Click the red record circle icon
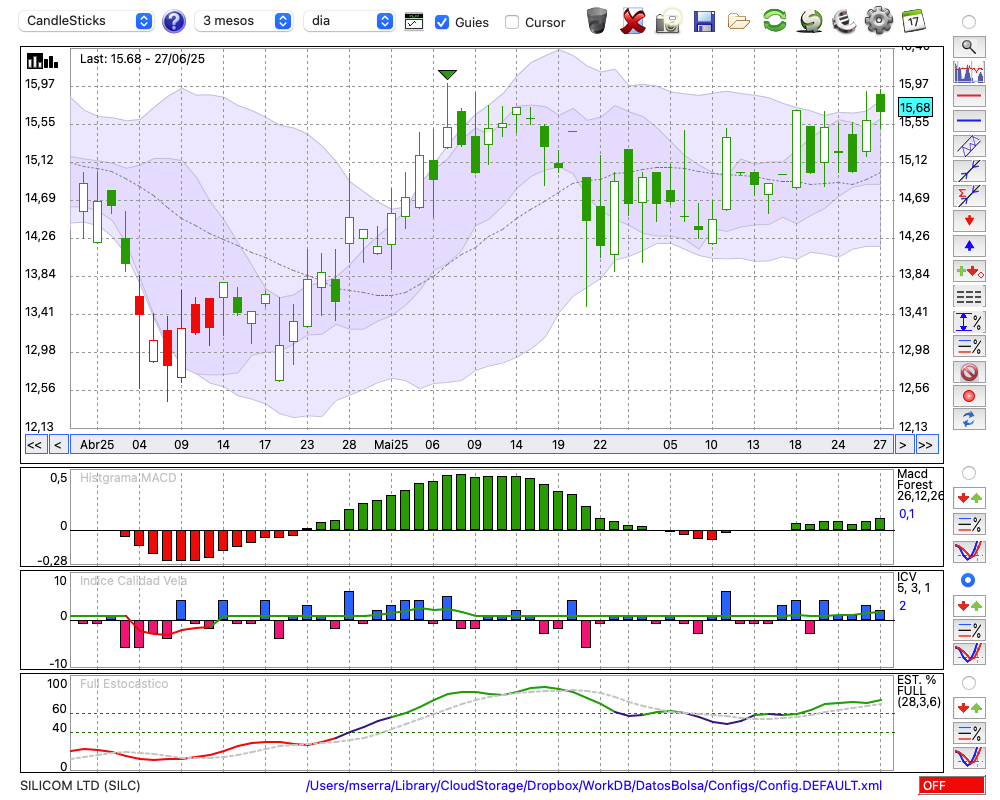The width and height of the screenshot is (1000, 800). point(969,396)
